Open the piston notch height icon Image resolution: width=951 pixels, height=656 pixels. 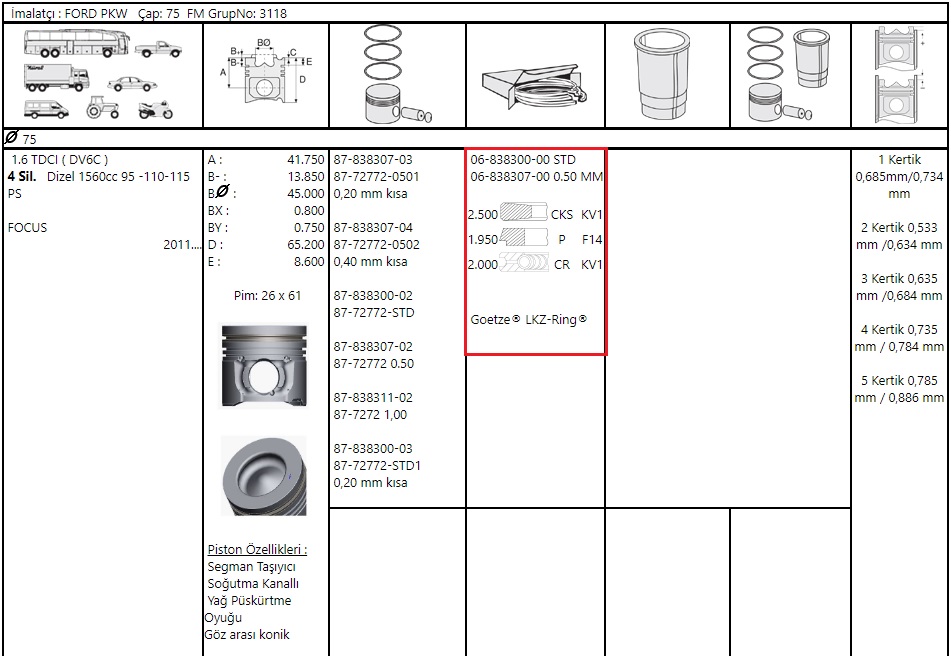coord(900,75)
